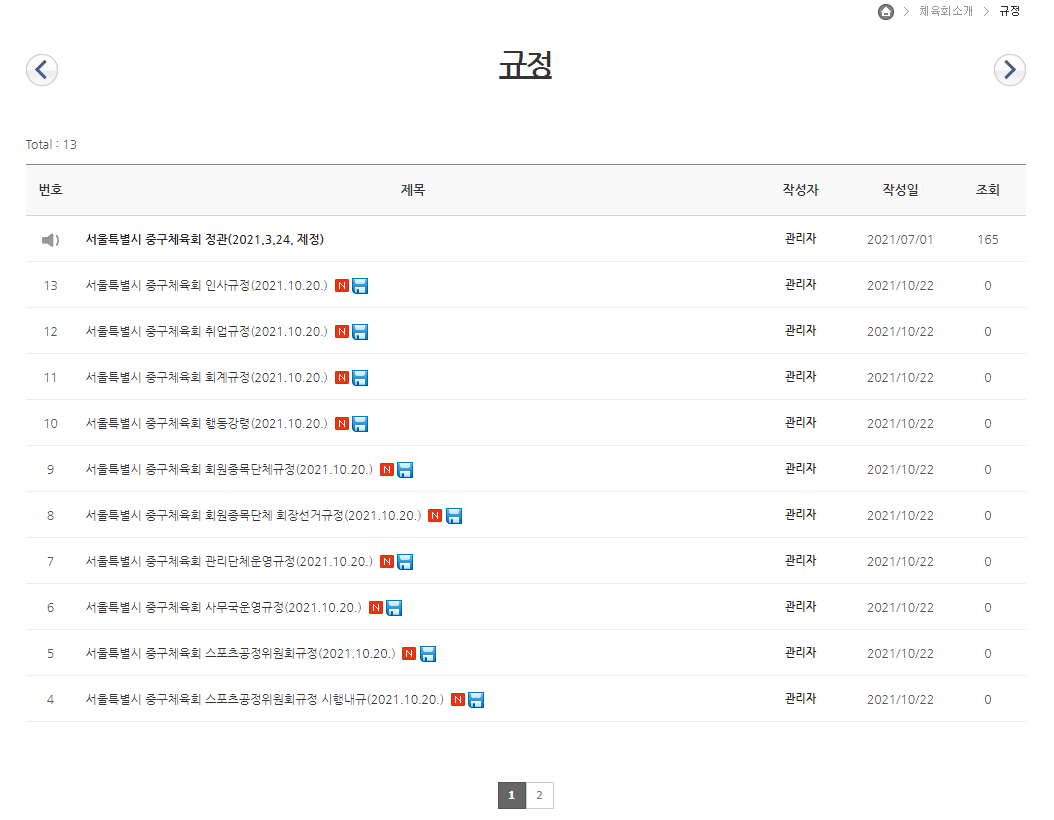Screen dimensions: 1054x820
Task: Open post number 5 스포츠공정위원회규정
Action: coord(240,654)
